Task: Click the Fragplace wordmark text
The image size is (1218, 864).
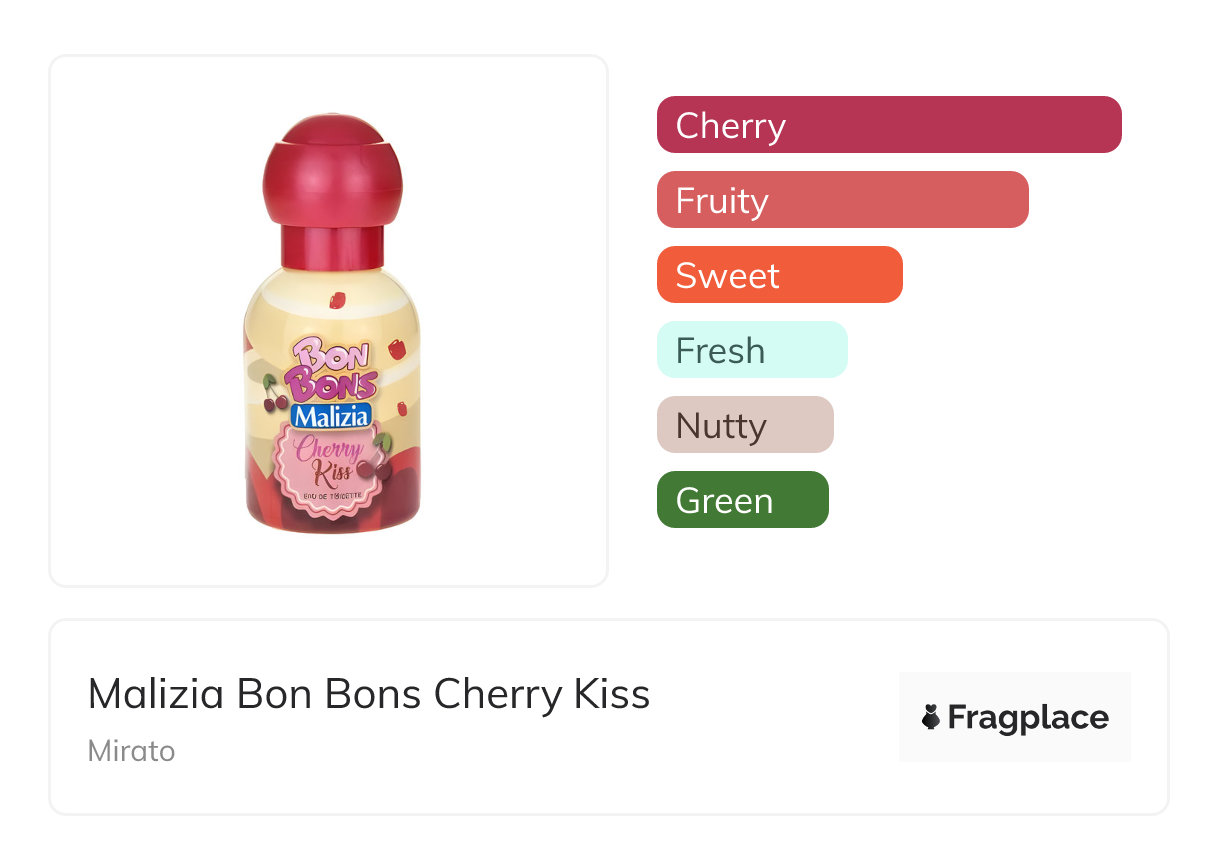Action: click(1028, 718)
